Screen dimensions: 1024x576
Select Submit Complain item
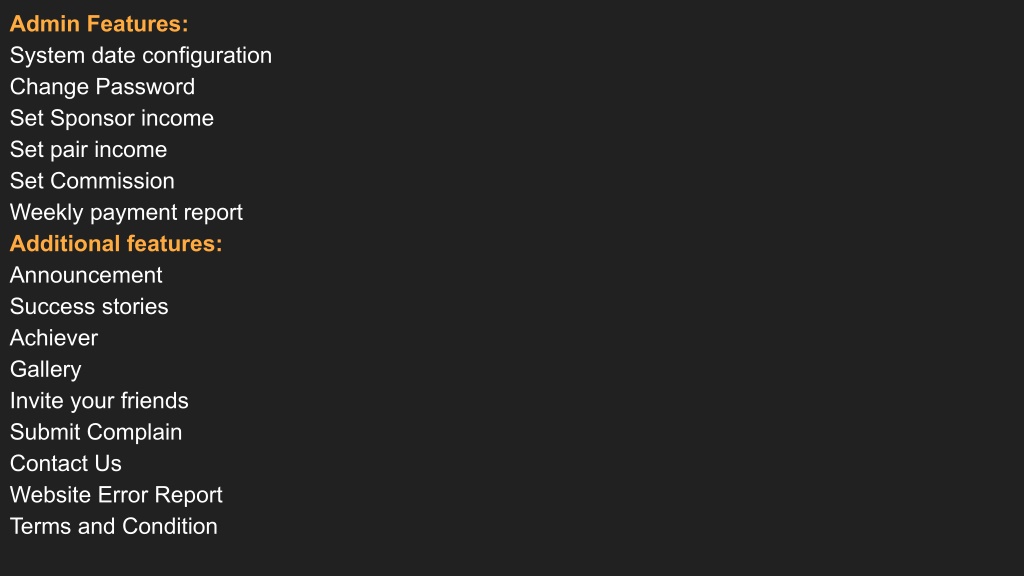pos(95,432)
